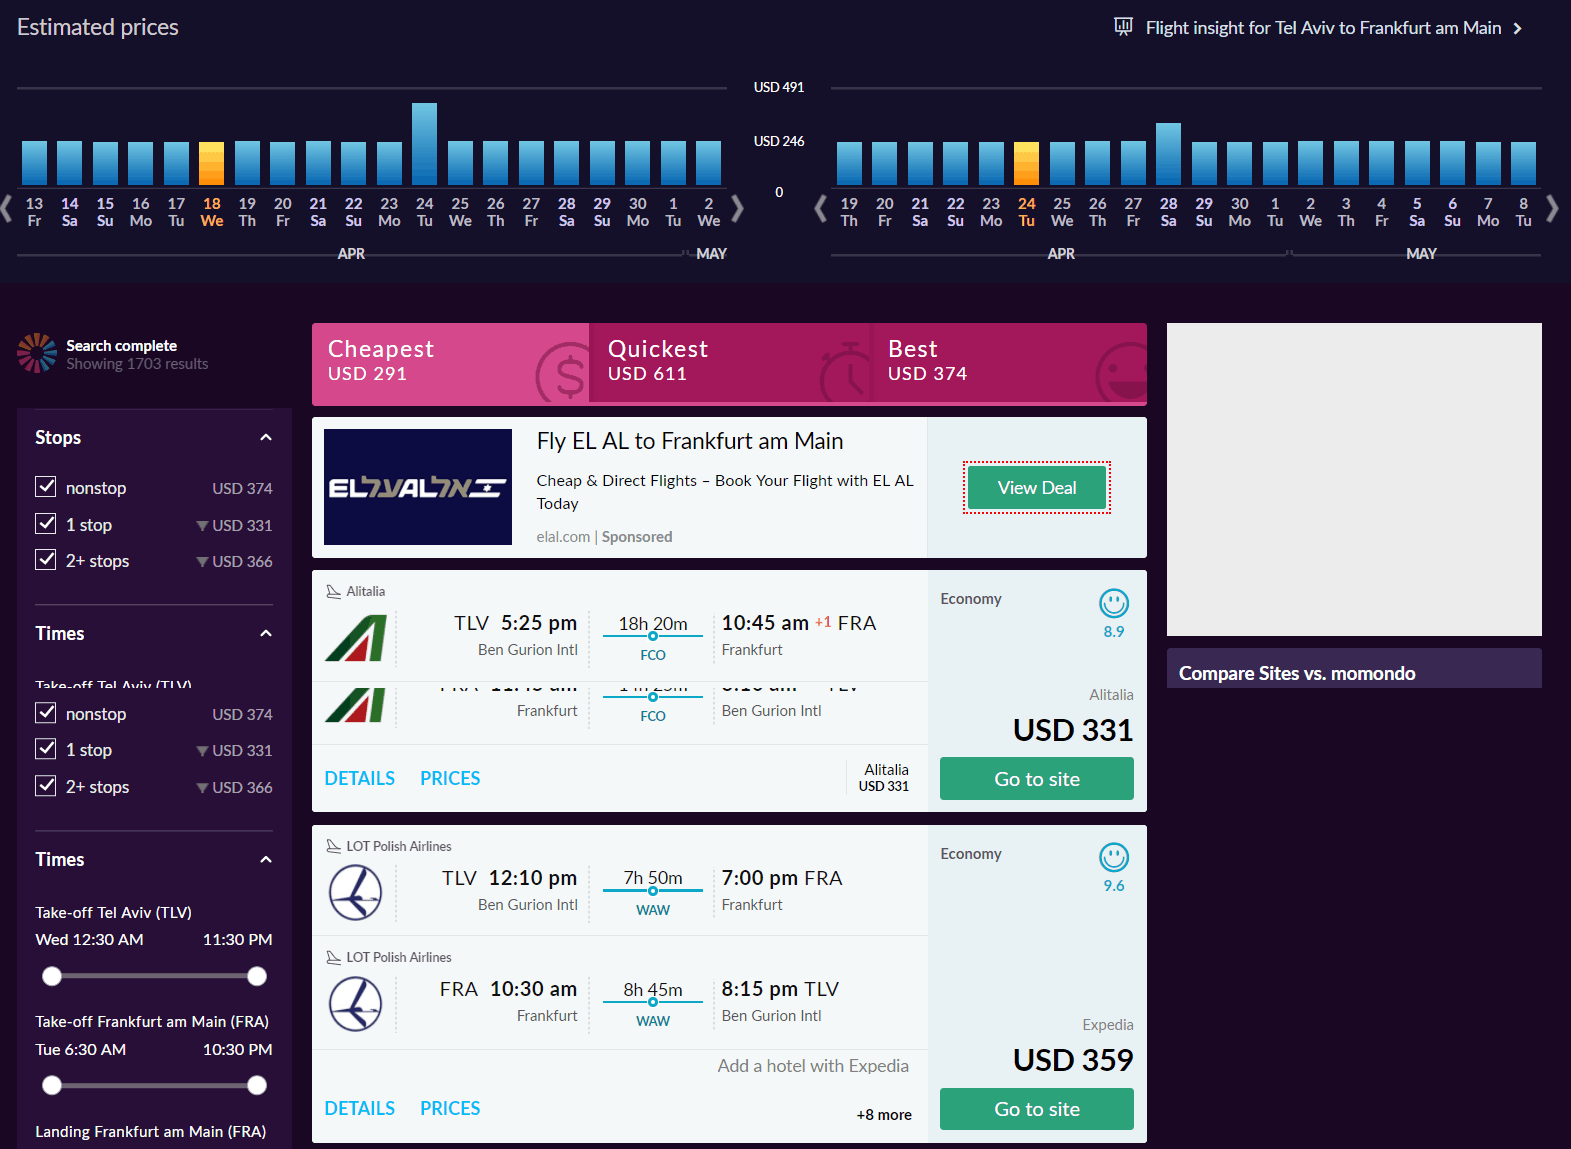1571x1149 pixels.
Task: Show earlier return dates arrow
Action: [x=821, y=208]
